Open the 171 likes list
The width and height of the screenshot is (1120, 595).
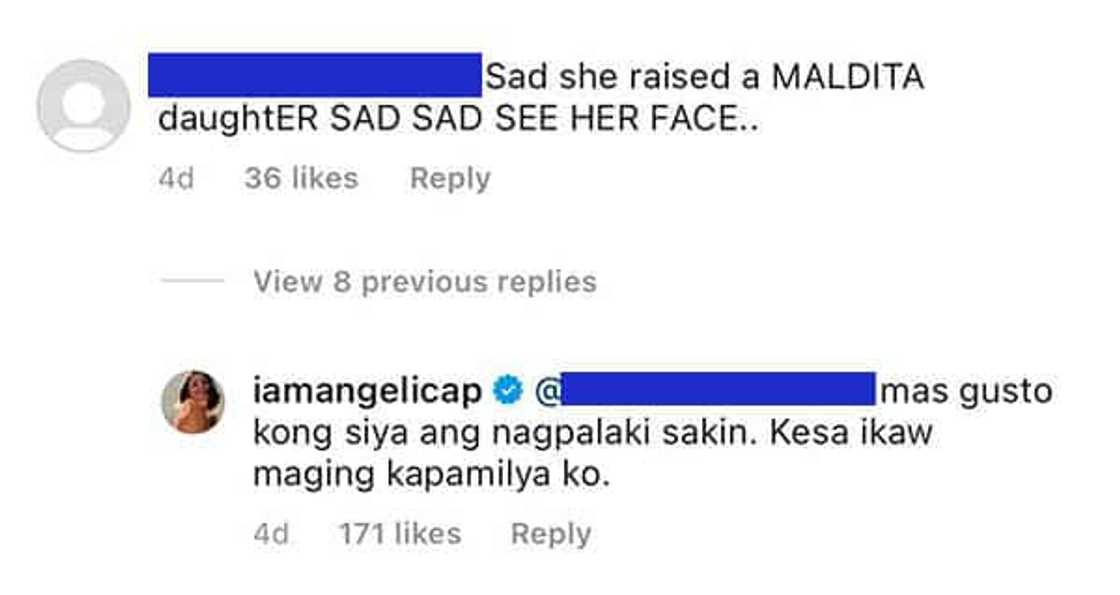[399, 534]
